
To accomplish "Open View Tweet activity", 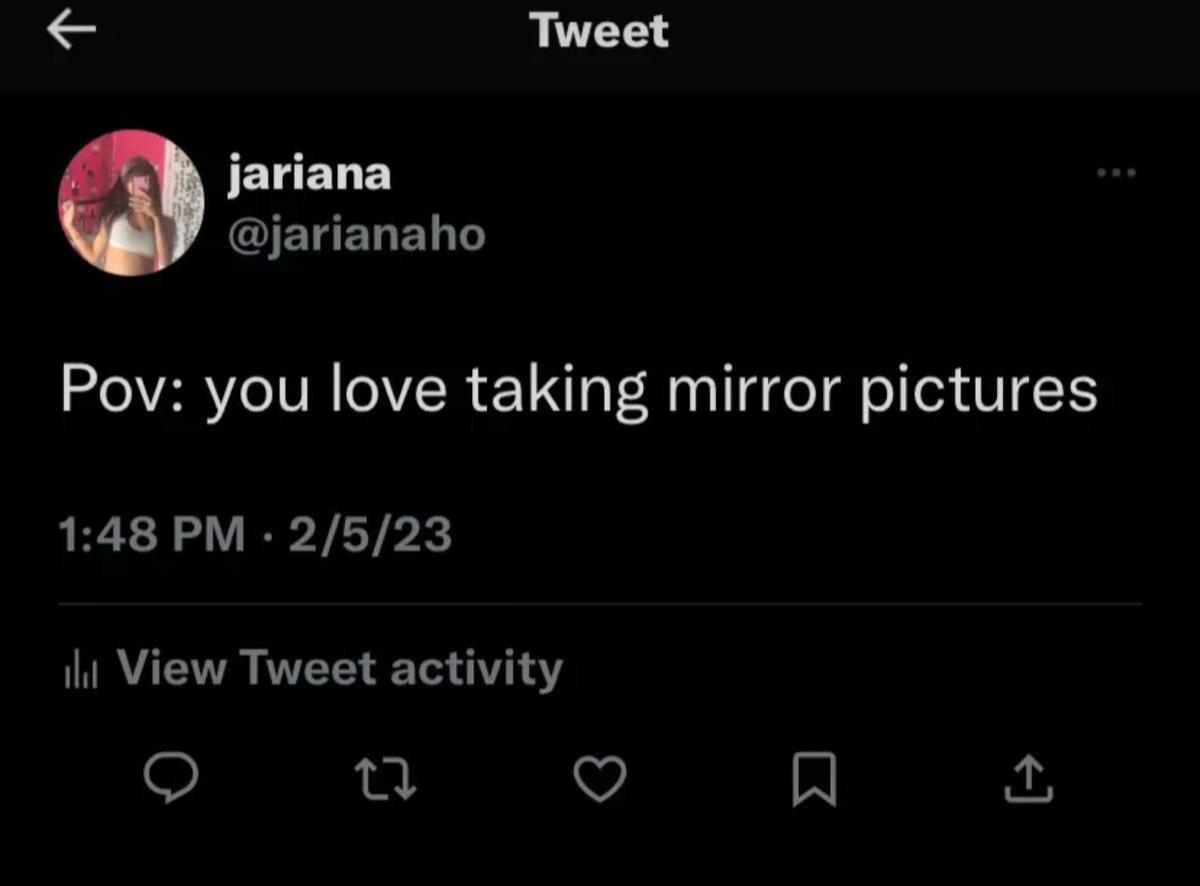I will click(340, 668).
